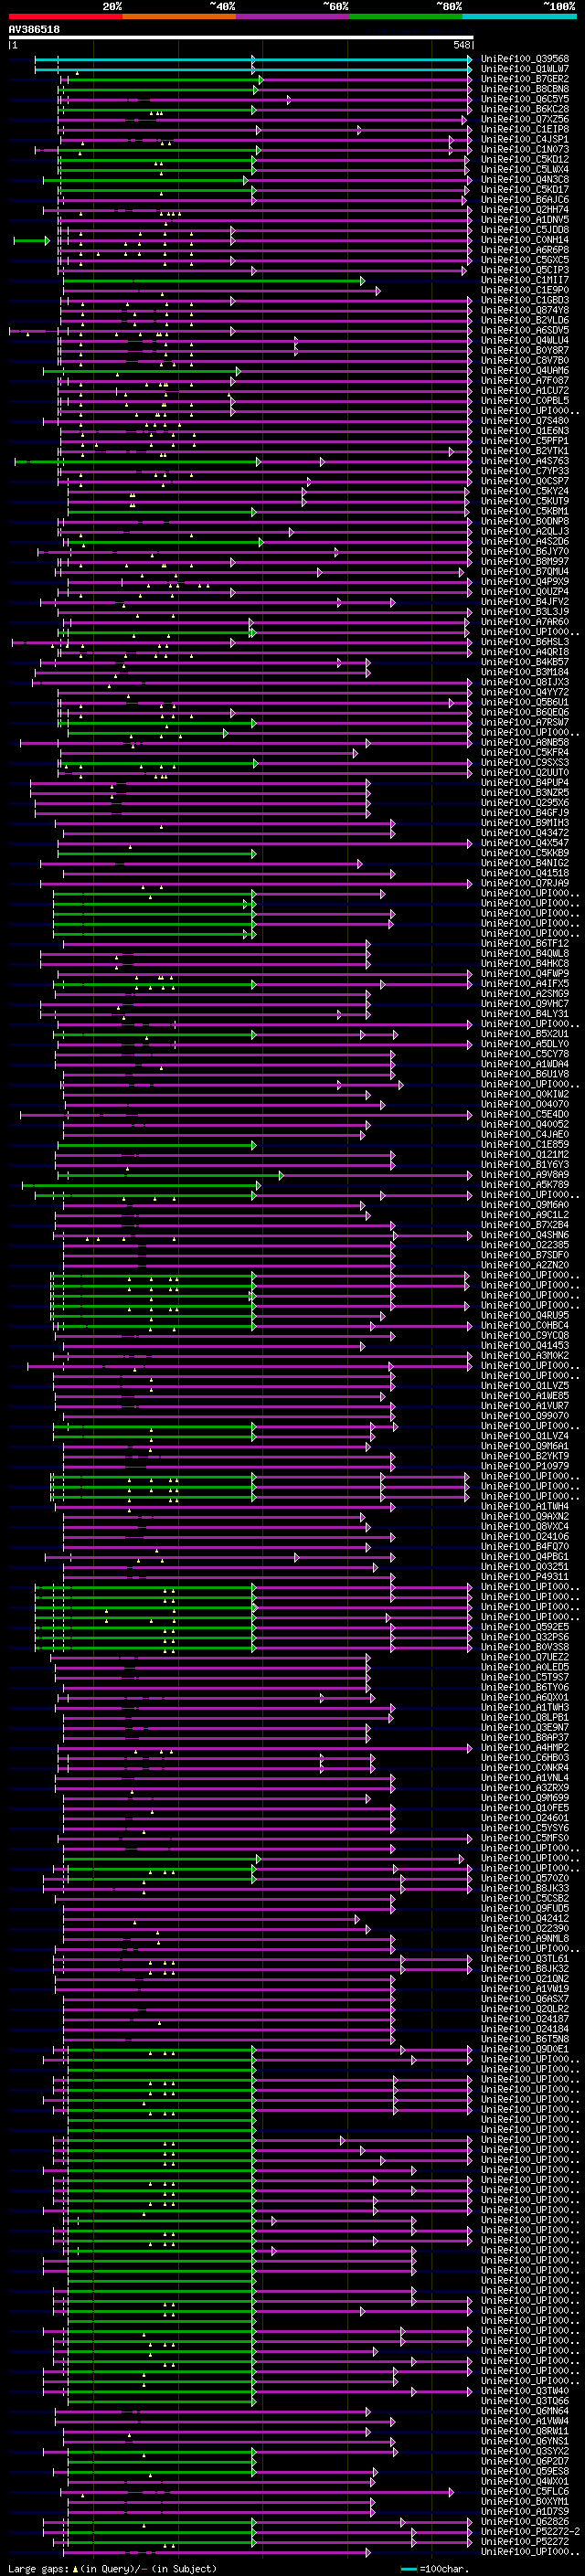Select UniRef100_A5DLY0 label
This screenshot has width=585, height=2576.
[x=524, y=1043]
